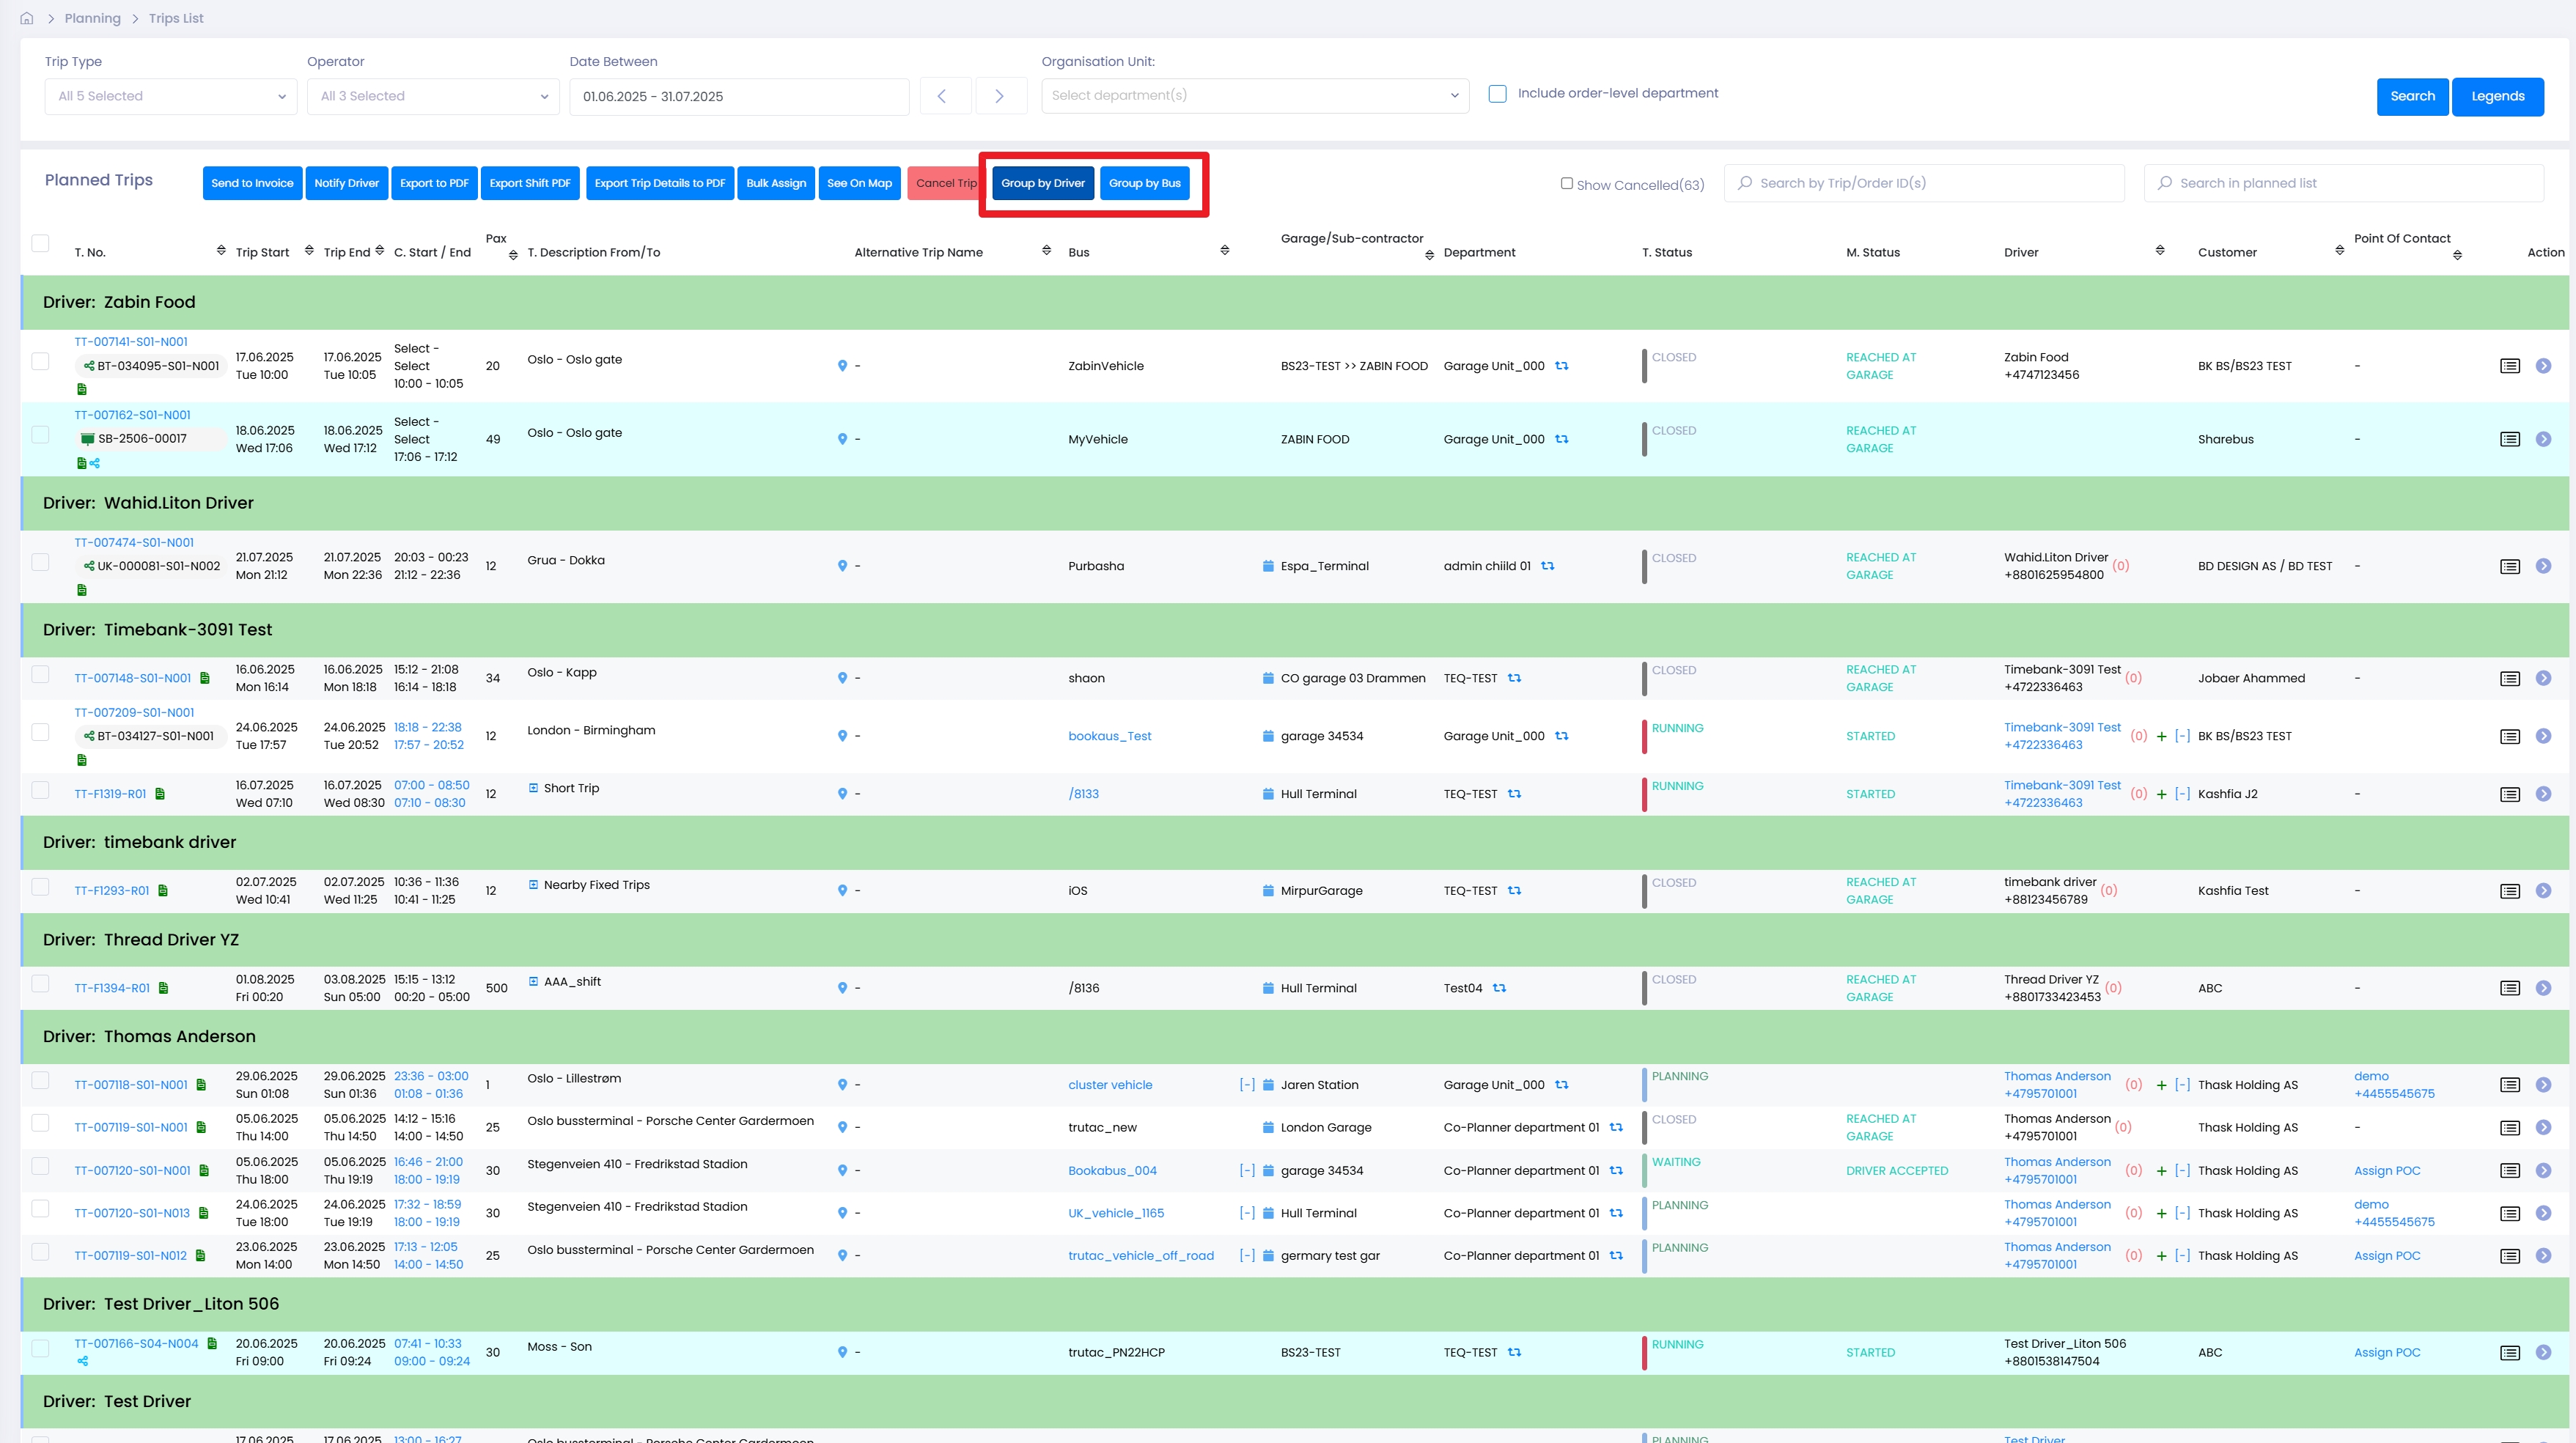2576x1443 pixels.
Task: Click garage calendar icon beside Espa_Terminal
Action: (x=1268, y=566)
